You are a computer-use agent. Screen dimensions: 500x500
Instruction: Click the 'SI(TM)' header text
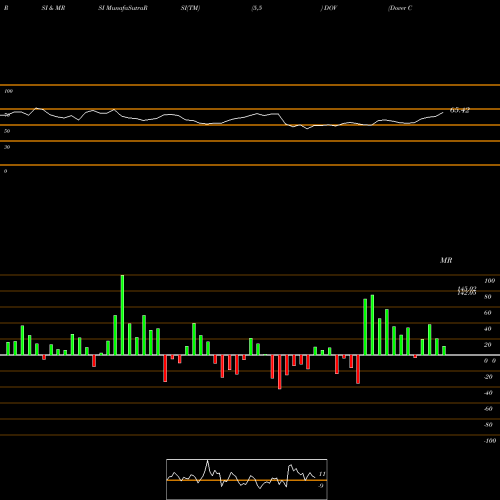tap(190, 8)
